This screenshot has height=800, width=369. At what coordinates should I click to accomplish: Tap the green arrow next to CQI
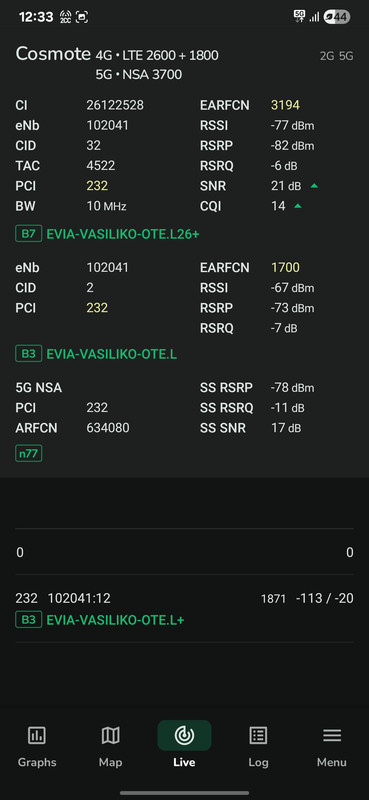click(298, 206)
